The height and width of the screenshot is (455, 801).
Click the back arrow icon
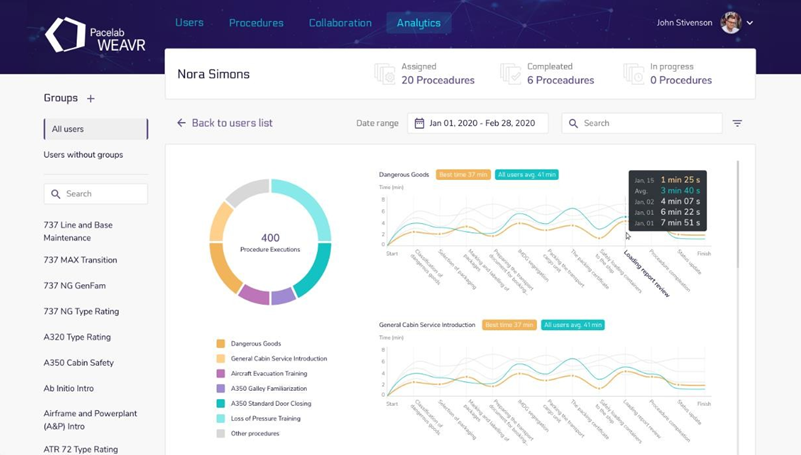pos(181,123)
